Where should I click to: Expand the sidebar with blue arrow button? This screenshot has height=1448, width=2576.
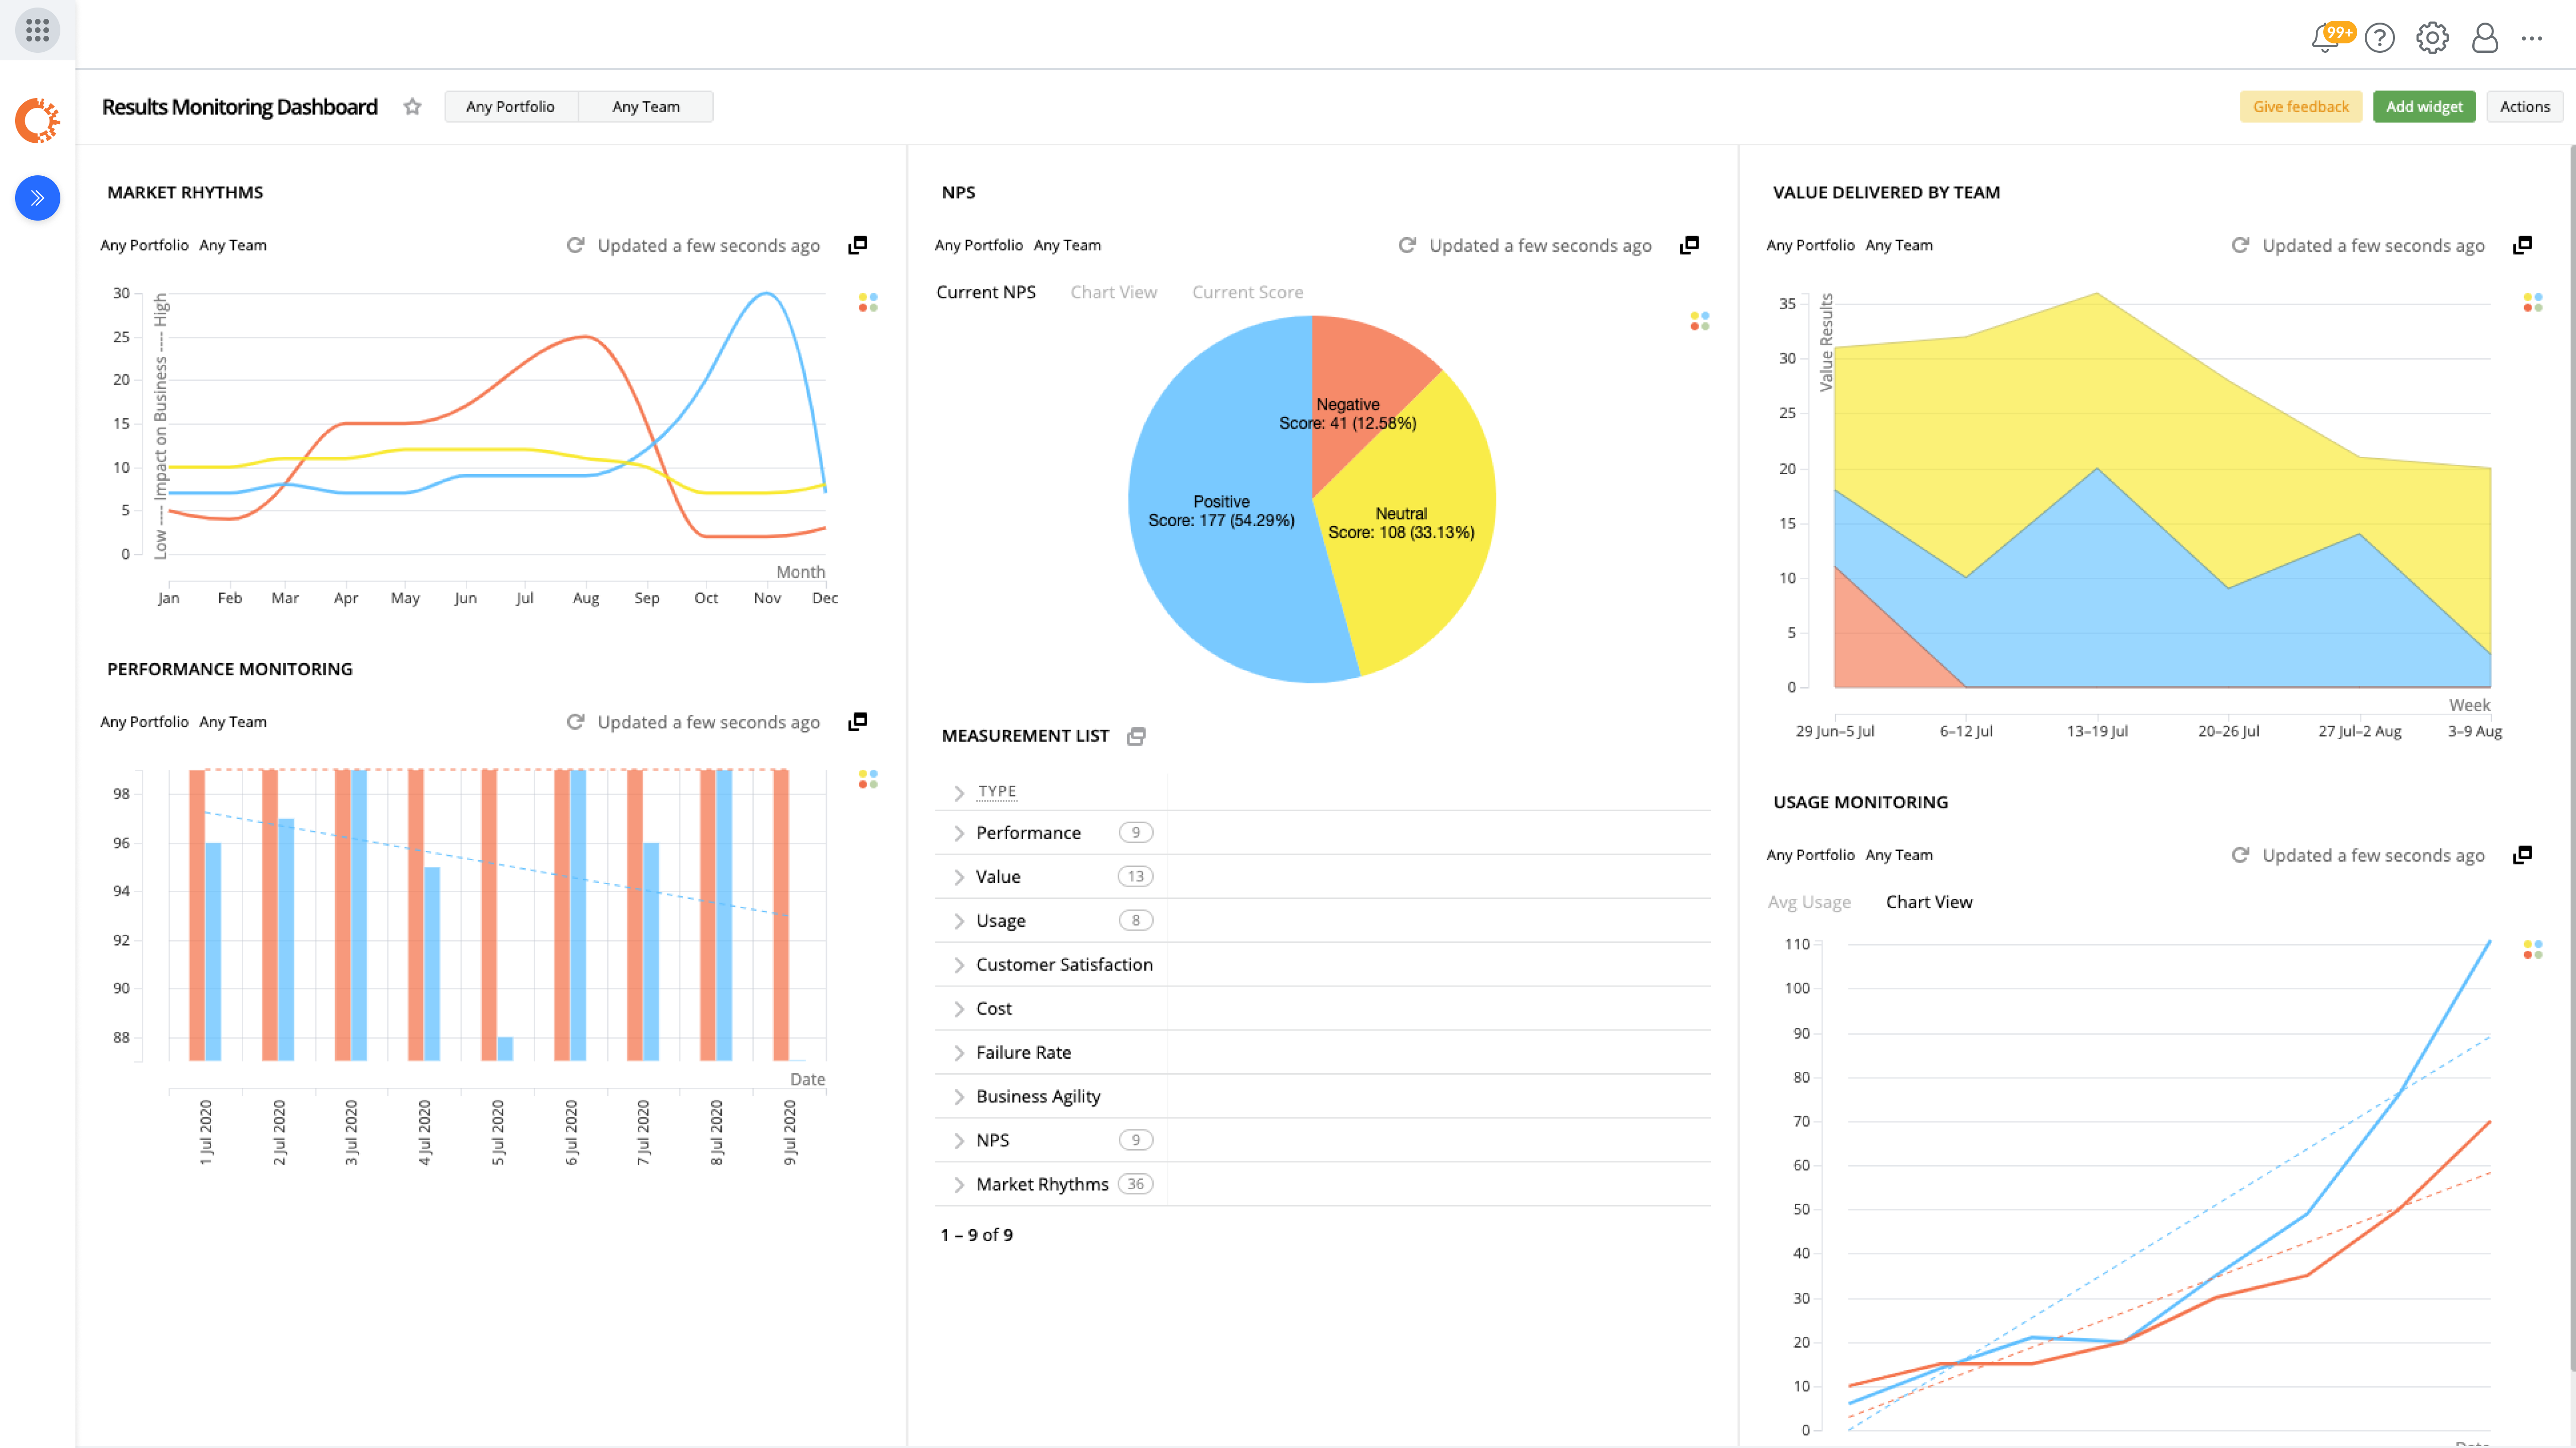tap(37, 198)
